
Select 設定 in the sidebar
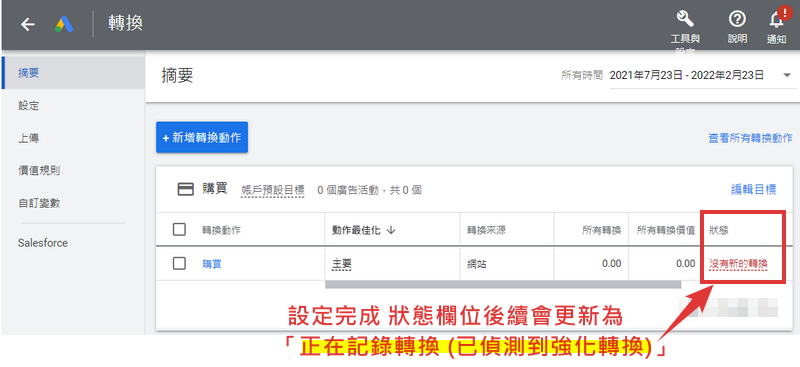[x=73, y=106]
